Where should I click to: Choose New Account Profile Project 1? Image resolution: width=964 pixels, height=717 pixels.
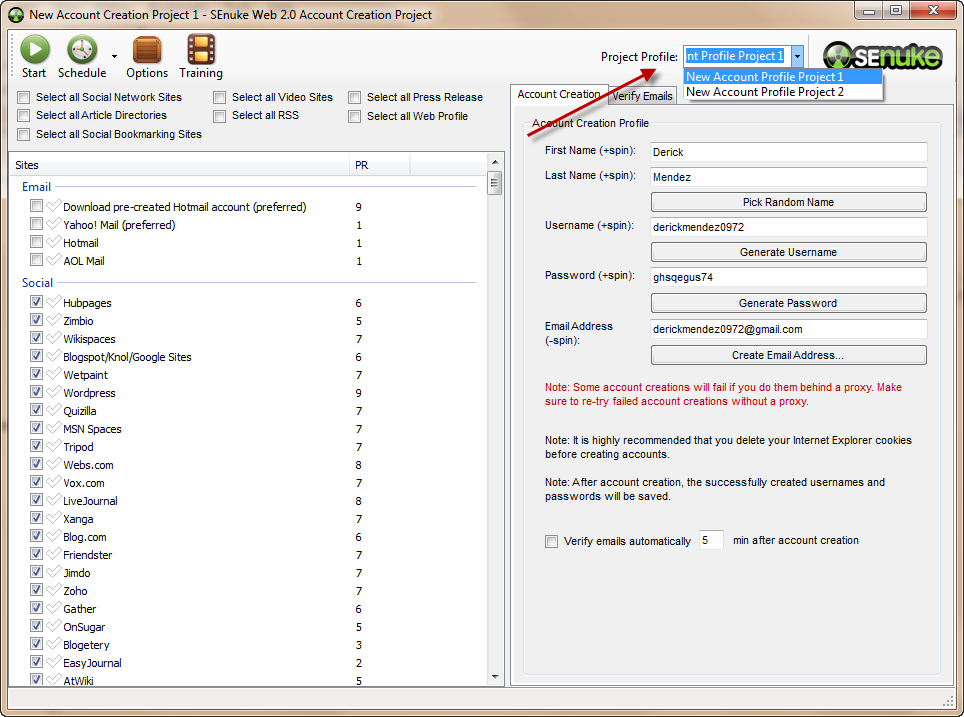point(783,76)
